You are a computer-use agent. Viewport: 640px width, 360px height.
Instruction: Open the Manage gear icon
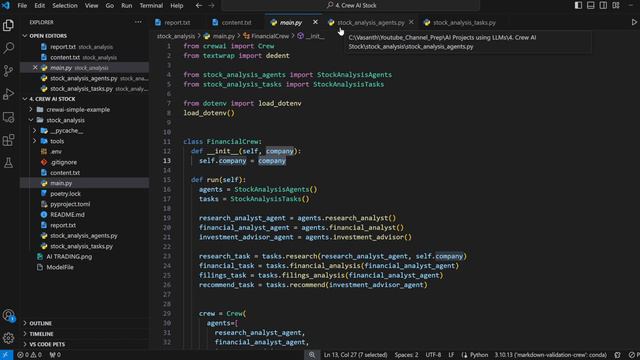(x=8, y=338)
